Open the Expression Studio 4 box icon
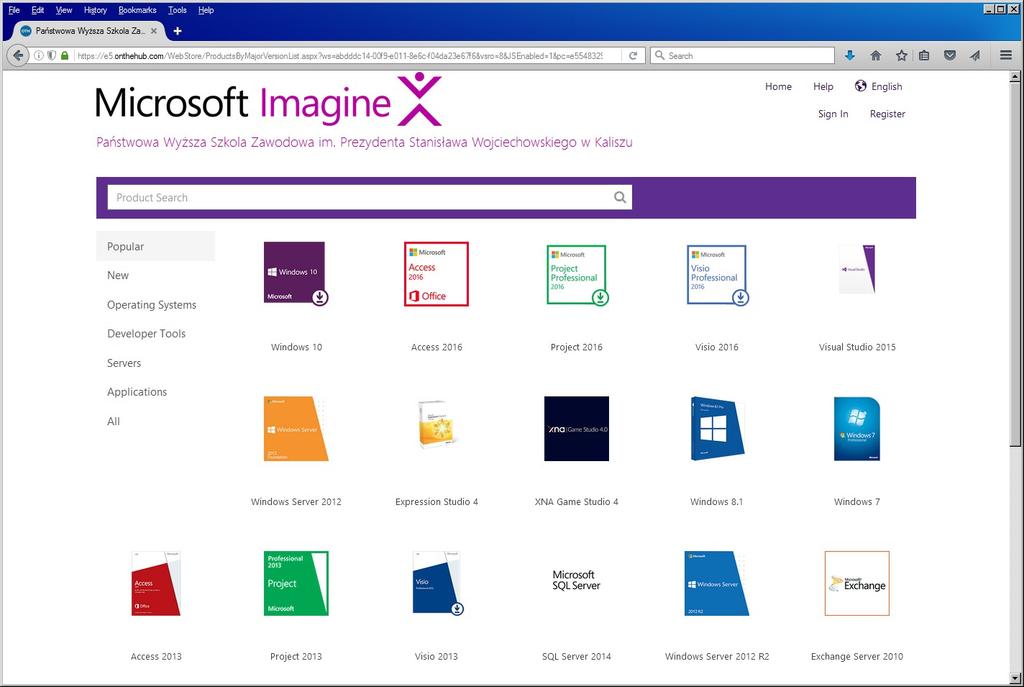The width and height of the screenshot is (1024, 687). coord(439,423)
